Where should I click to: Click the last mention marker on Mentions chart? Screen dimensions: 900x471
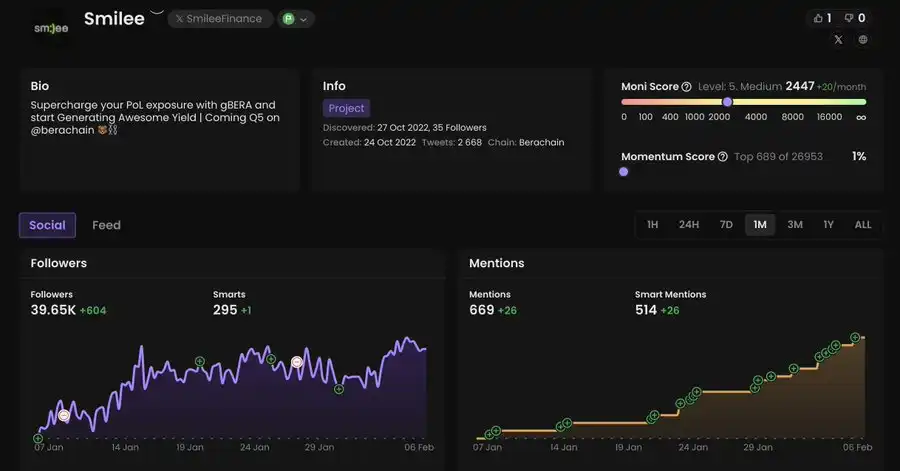pos(855,338)
